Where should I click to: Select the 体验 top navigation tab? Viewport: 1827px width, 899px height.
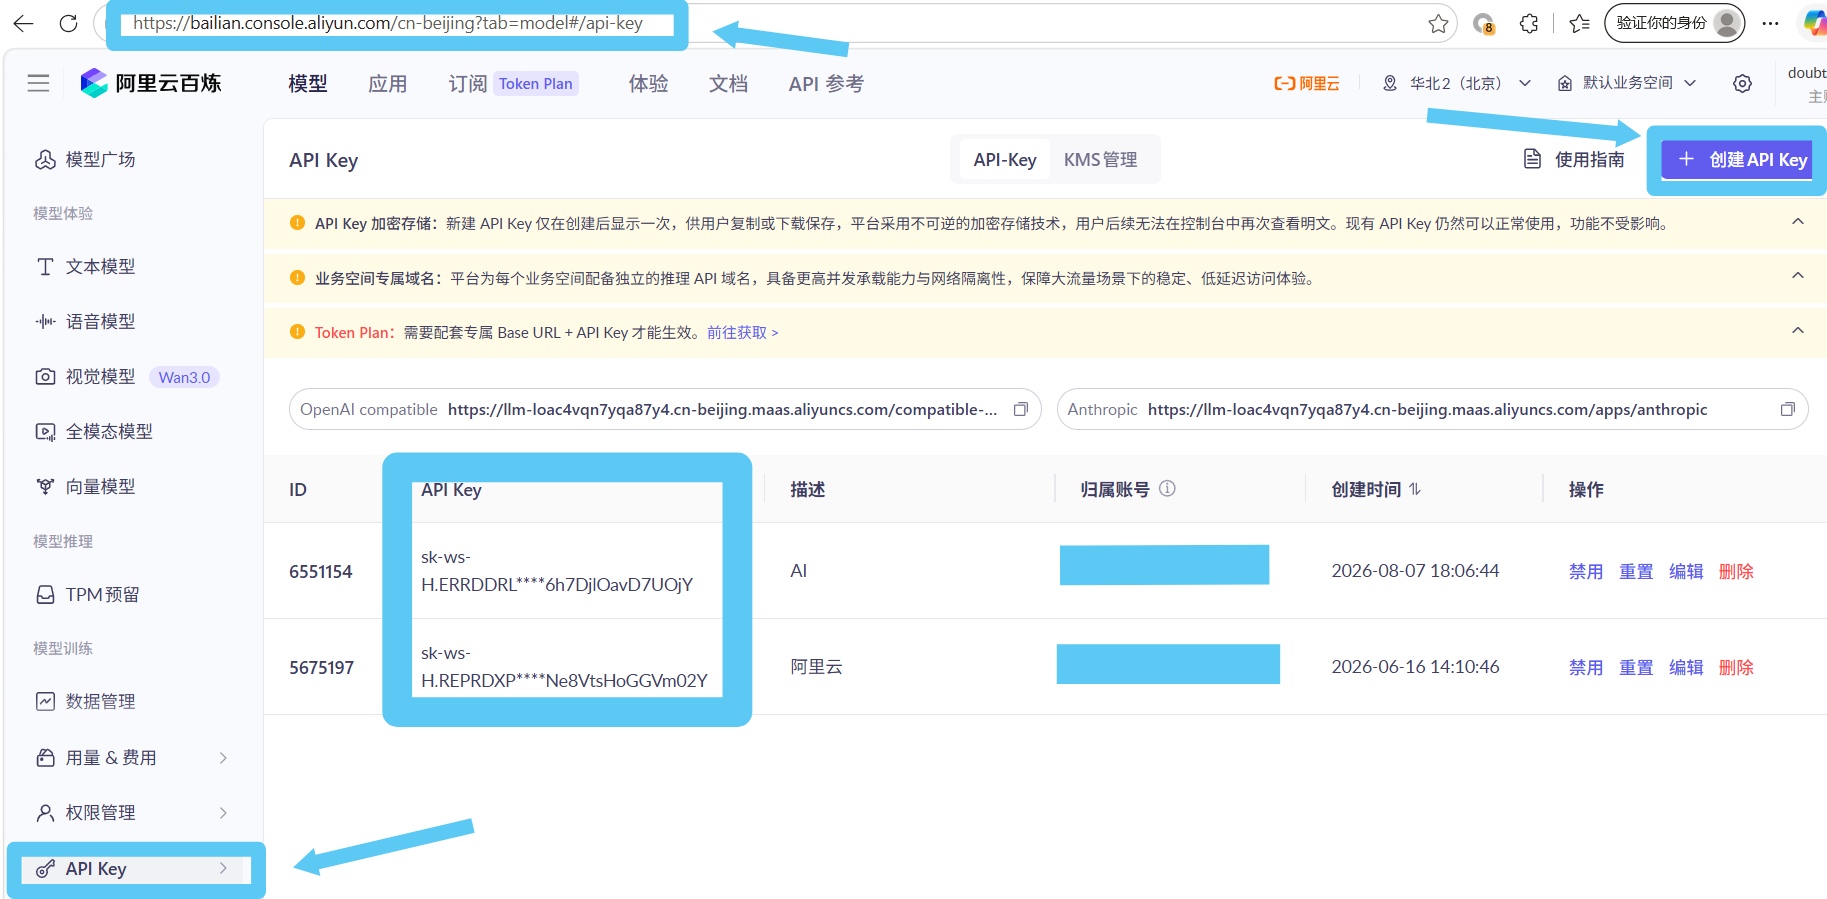coord(649,84)
